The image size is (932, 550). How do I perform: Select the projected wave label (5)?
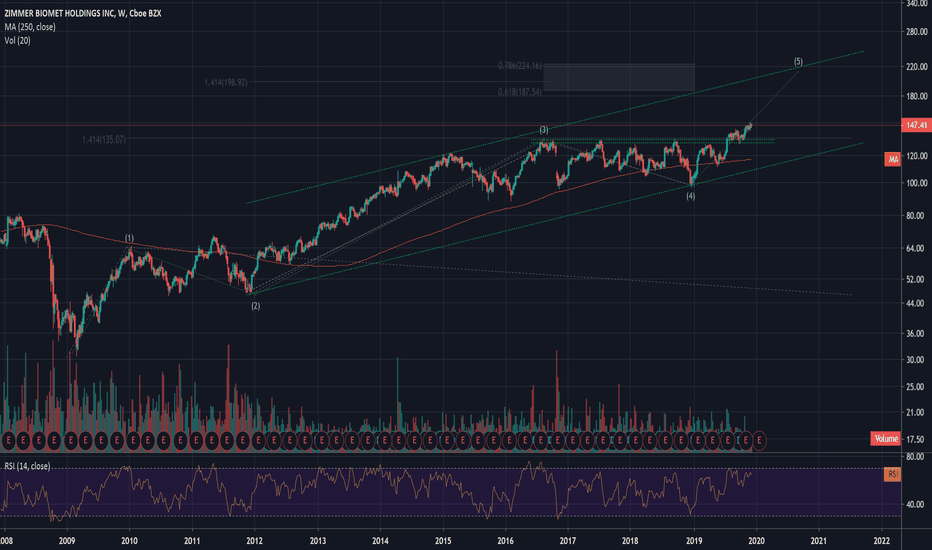tap(798, 61)
